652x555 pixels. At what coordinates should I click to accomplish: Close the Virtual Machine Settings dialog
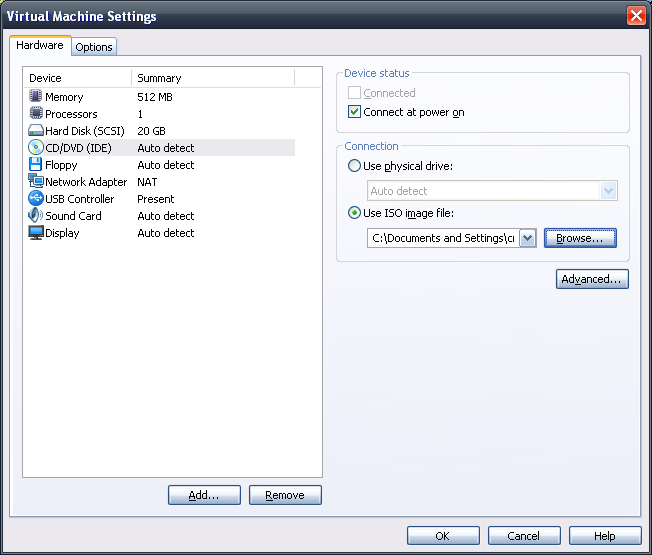(636, 16)
